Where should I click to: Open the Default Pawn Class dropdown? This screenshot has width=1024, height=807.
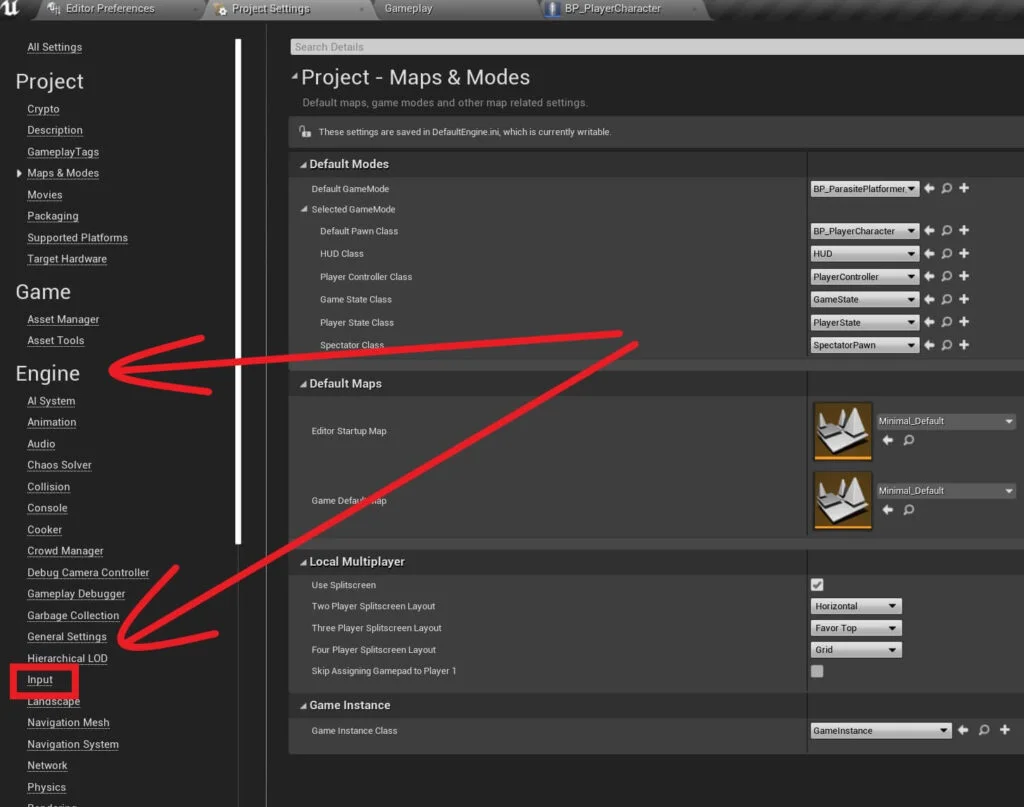click(x=865, y=231)
